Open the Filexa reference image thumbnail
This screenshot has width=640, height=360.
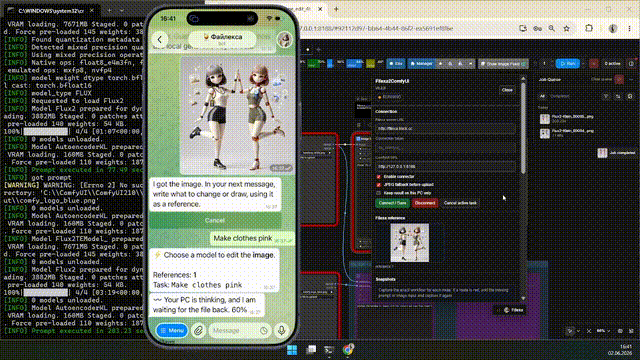(x=409, y=242)
